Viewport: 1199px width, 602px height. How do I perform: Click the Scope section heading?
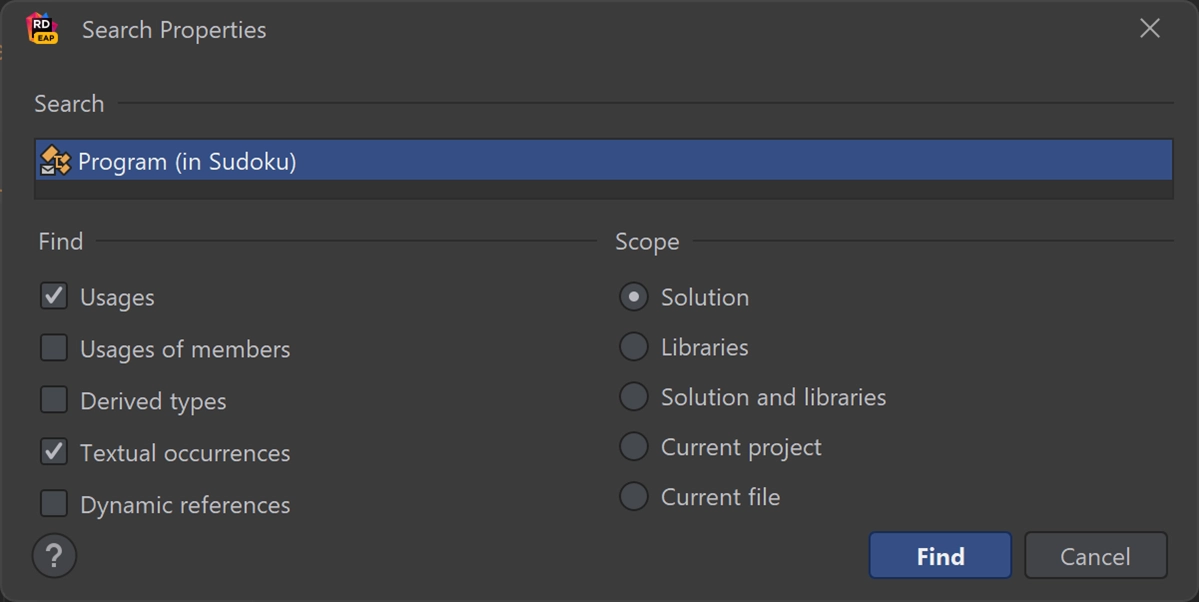click(x=647, y=242)
